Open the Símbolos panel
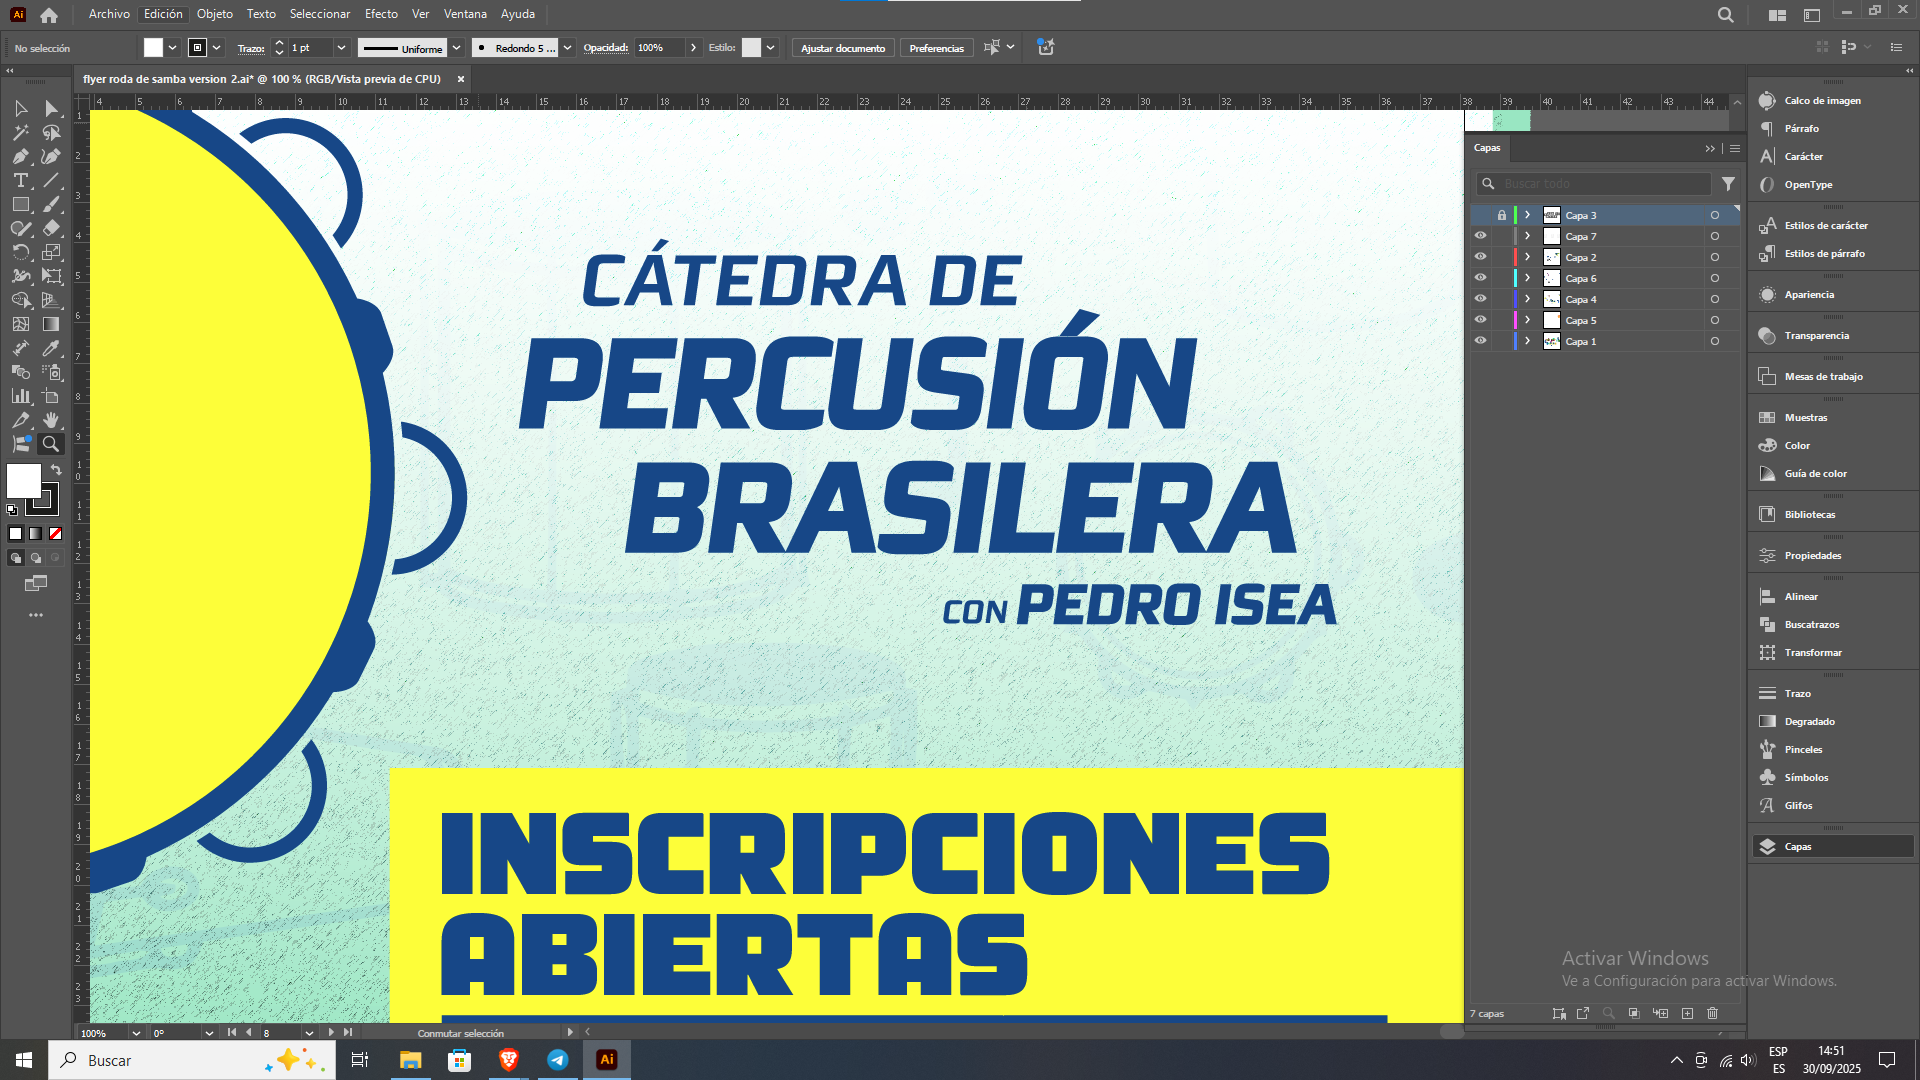 tap(1805, 778)
